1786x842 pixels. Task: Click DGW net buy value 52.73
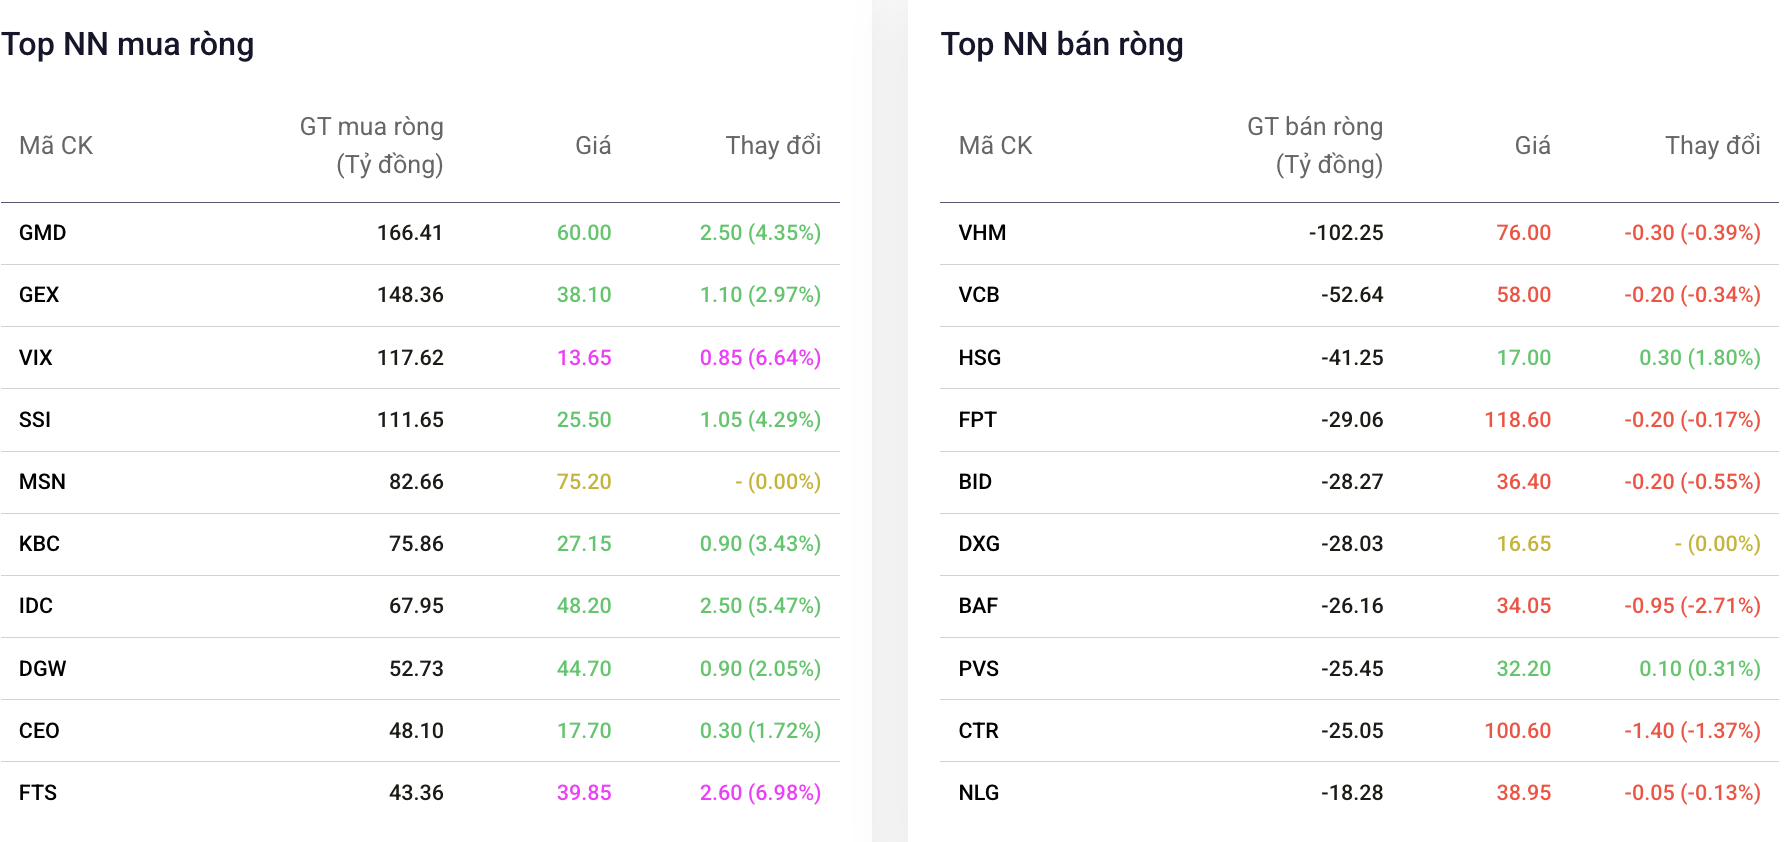416,669
